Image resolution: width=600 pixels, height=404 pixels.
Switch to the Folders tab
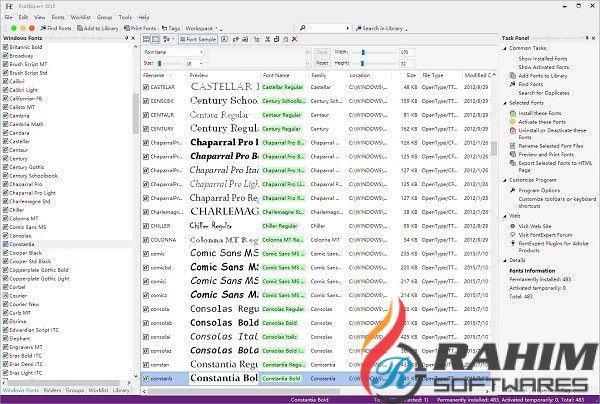pos(52,391)
